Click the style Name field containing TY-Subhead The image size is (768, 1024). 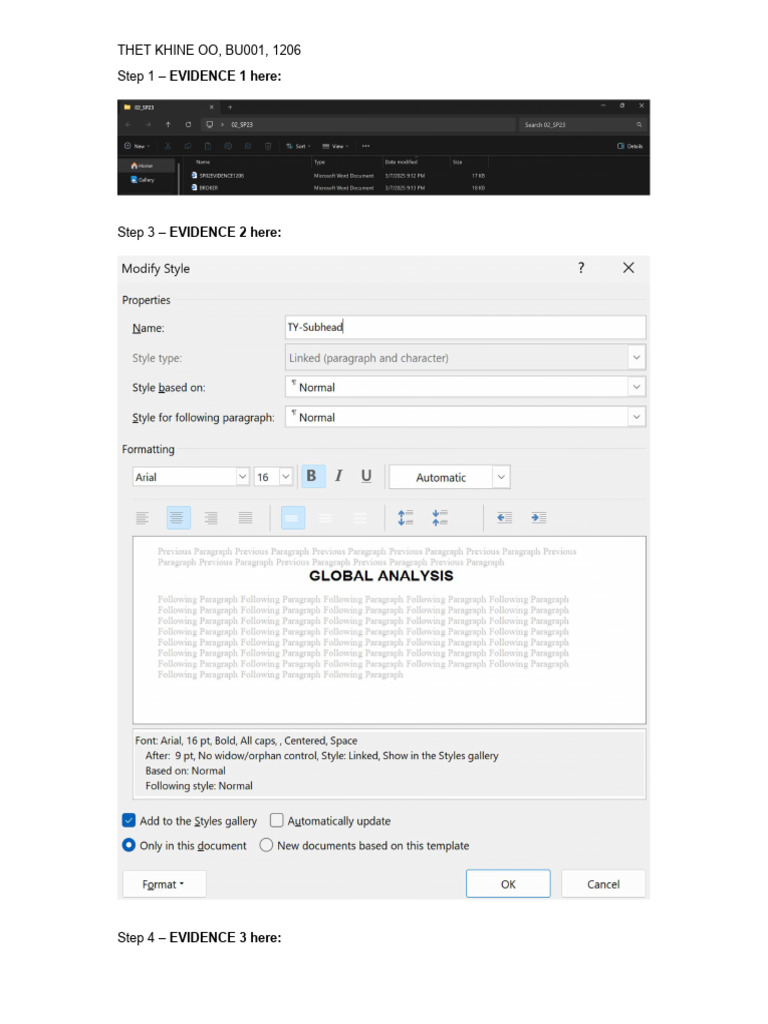pos(466,327)
